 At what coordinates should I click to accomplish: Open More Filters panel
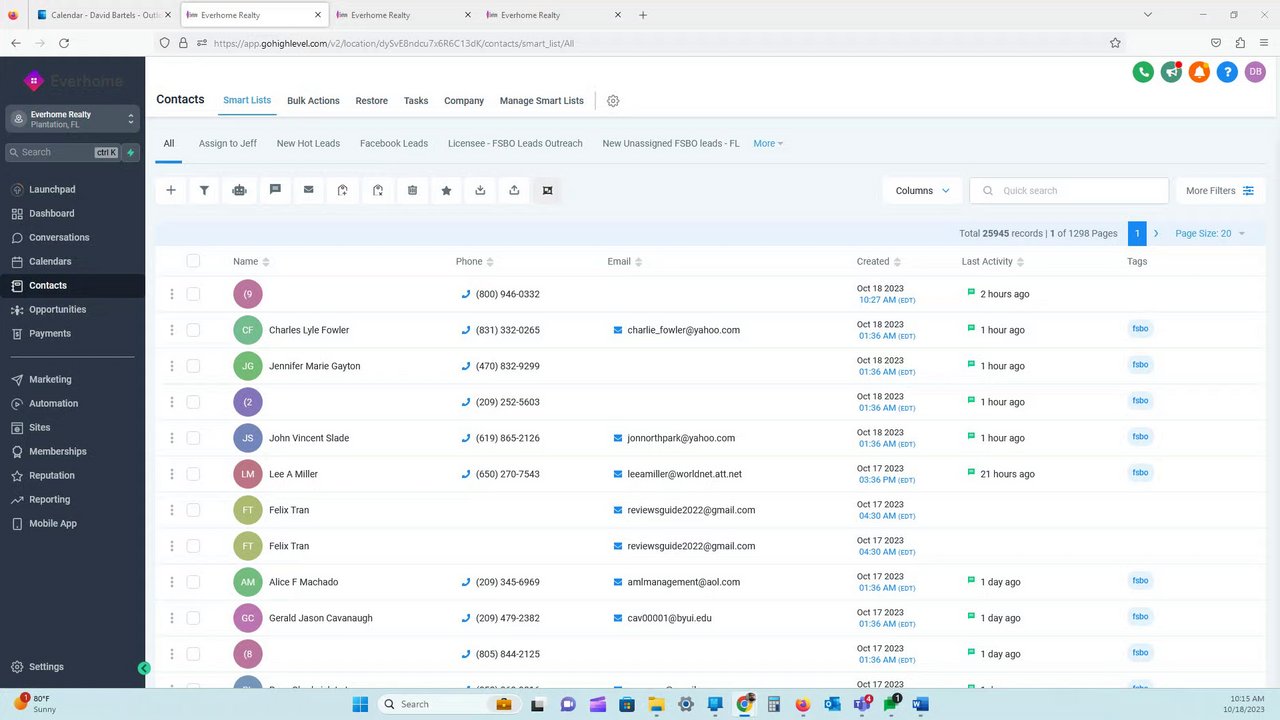click(1220, 191)
